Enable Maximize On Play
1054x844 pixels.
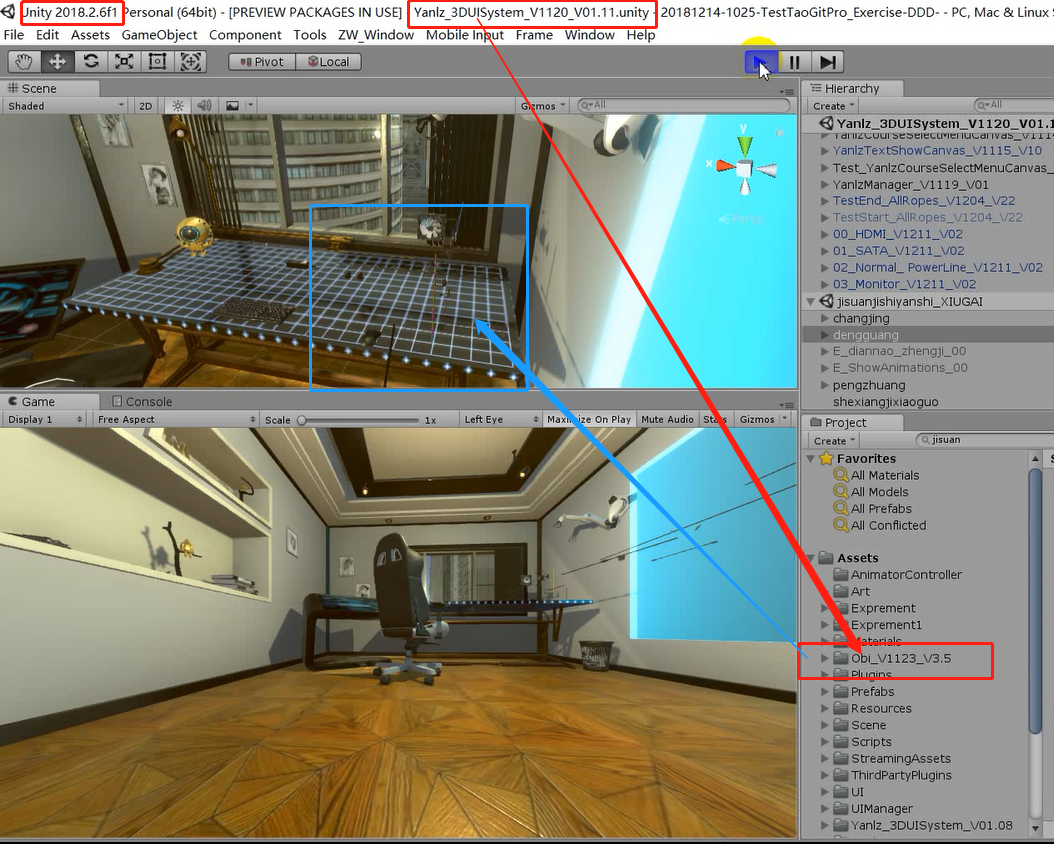[588, 419]
